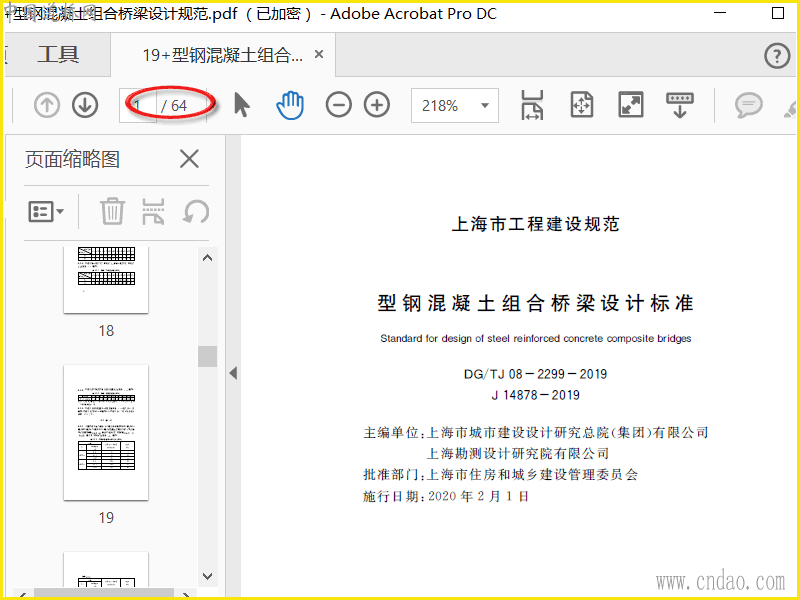The width and height of the screenshot is (800, 600).
Task: Click the read mode download-arrow icon
Action: 680,105
